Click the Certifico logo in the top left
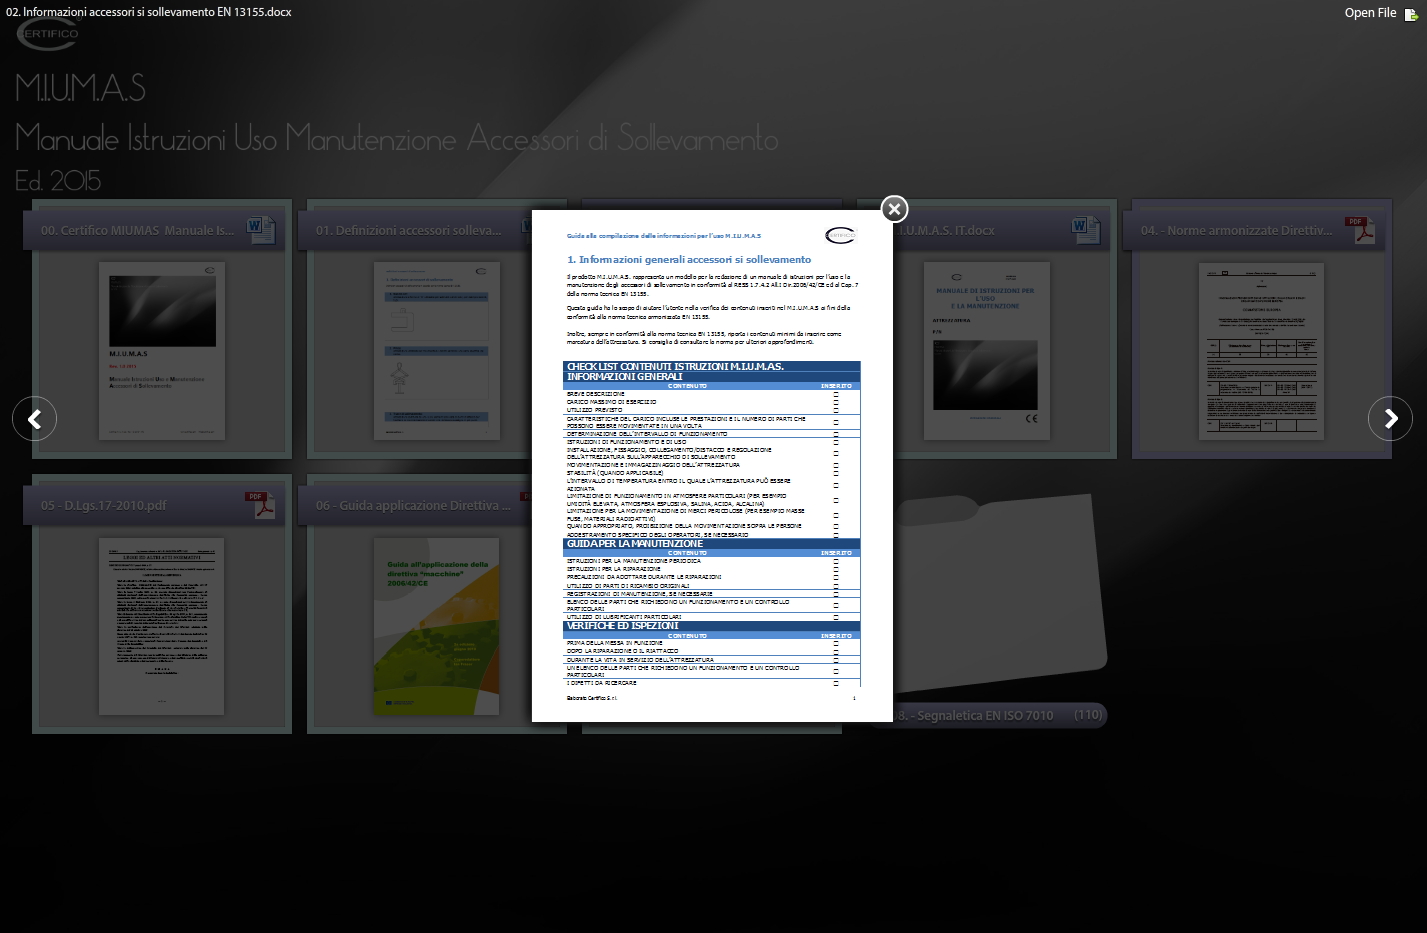 (x=47, y=34)
